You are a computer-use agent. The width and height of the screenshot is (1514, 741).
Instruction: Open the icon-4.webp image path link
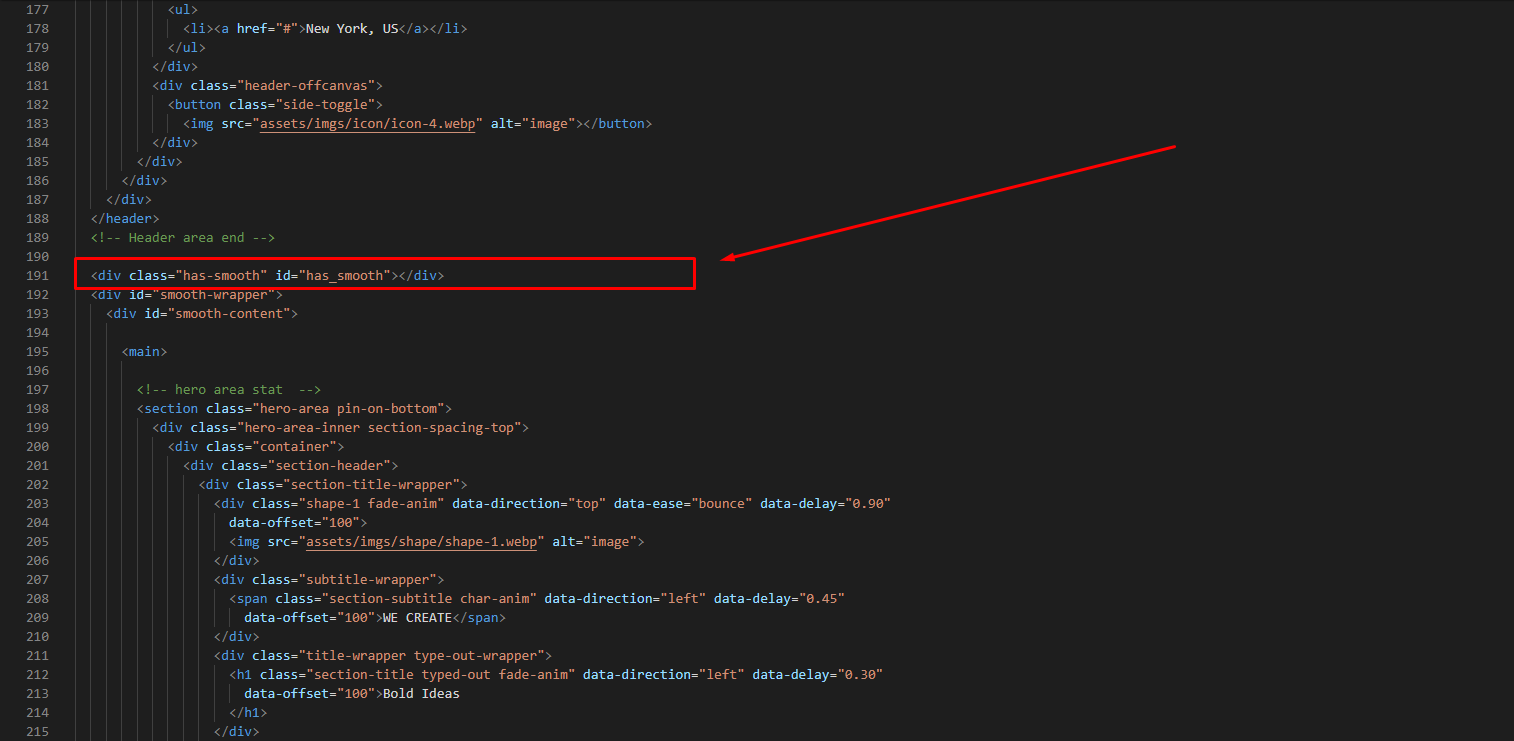[x=372, y=123]
